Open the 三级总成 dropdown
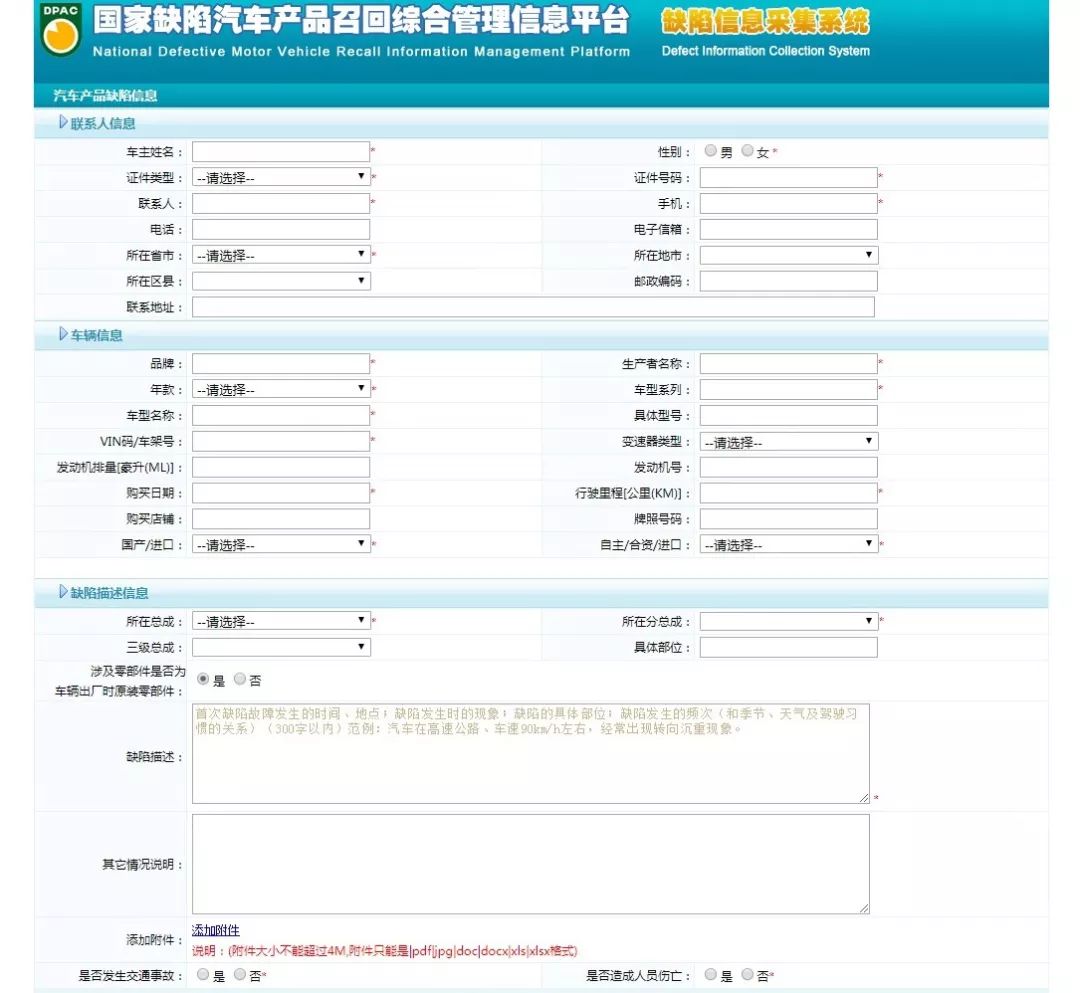Image resolution: width=1080 pixels, height=993 pixels. tap(281, 647)
